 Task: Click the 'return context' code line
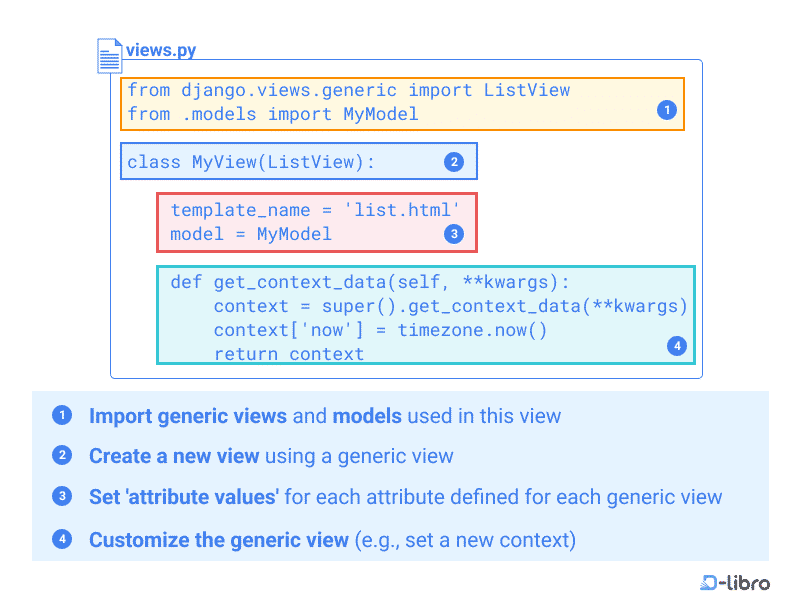click(288, 354)
